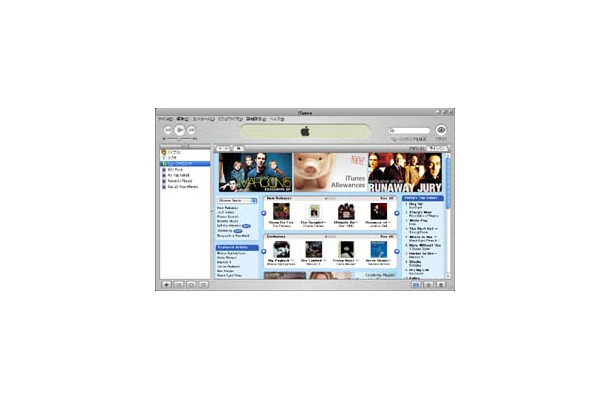Image resolution: width=610 pixels, height=400 pixels.
Task: Toggle the show artwork button
Action: coord(203,285)
